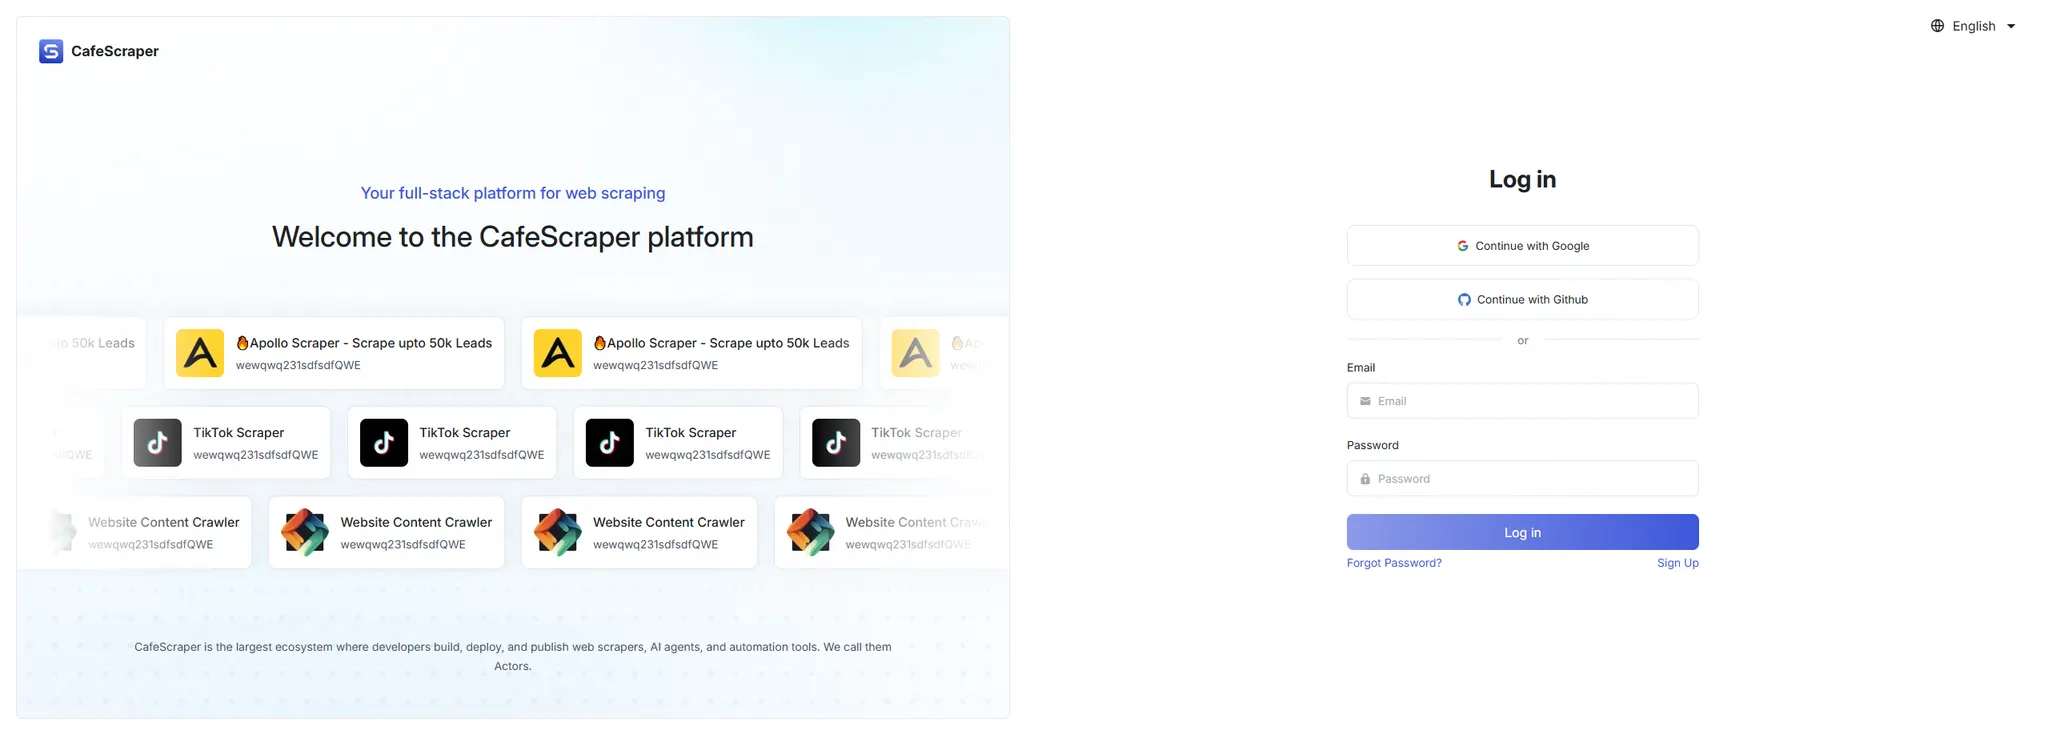Continue with Google sign-in
This screenshot has width=2048, height=735.
[x=1522, y=246]
